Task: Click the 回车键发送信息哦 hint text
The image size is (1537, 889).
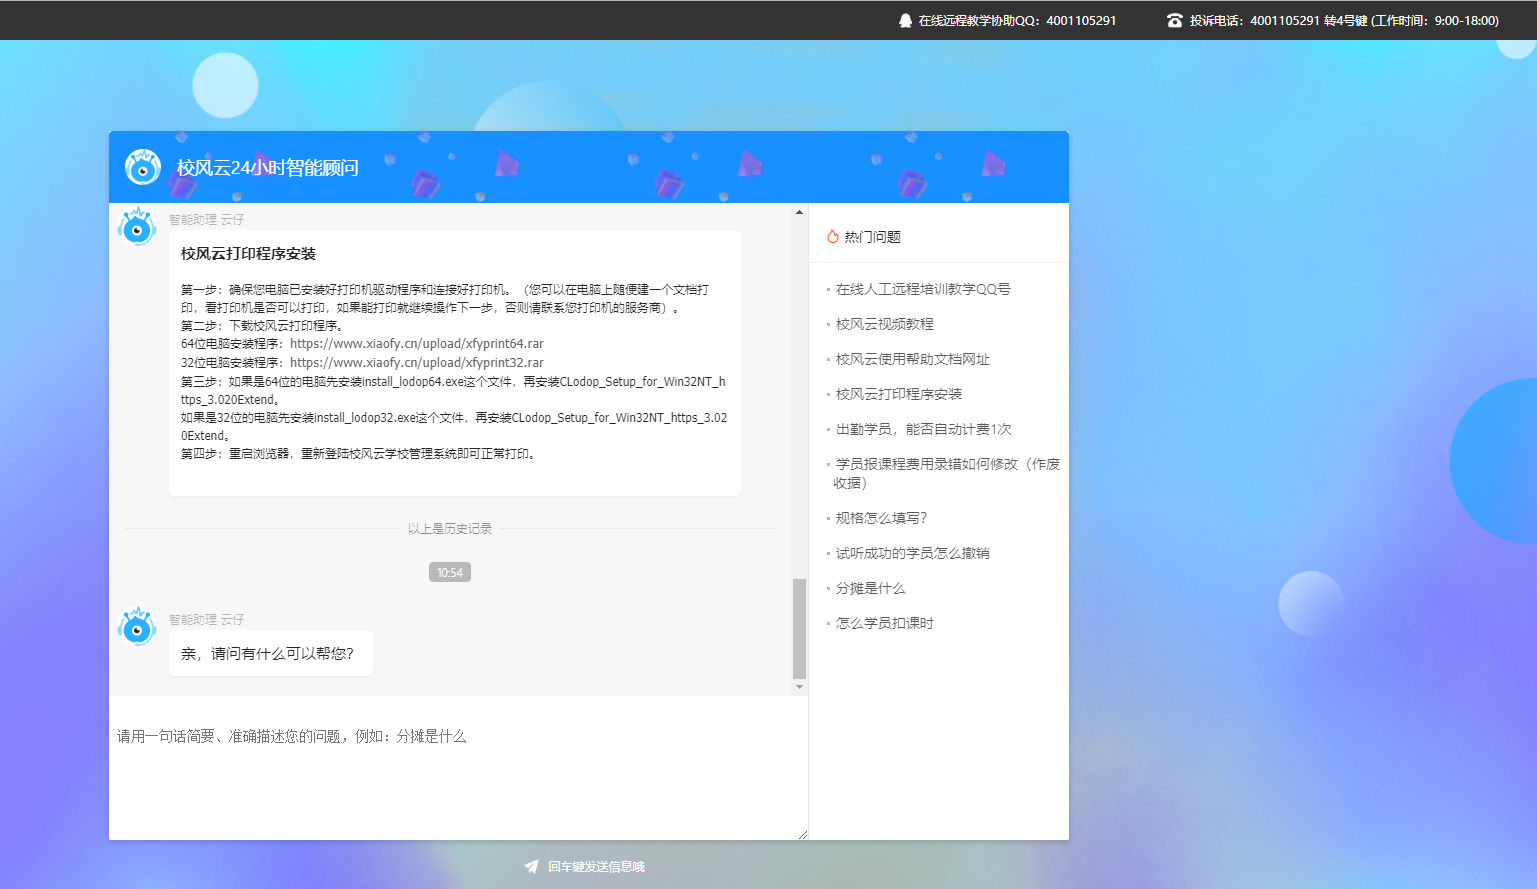Action: [596, 867]
